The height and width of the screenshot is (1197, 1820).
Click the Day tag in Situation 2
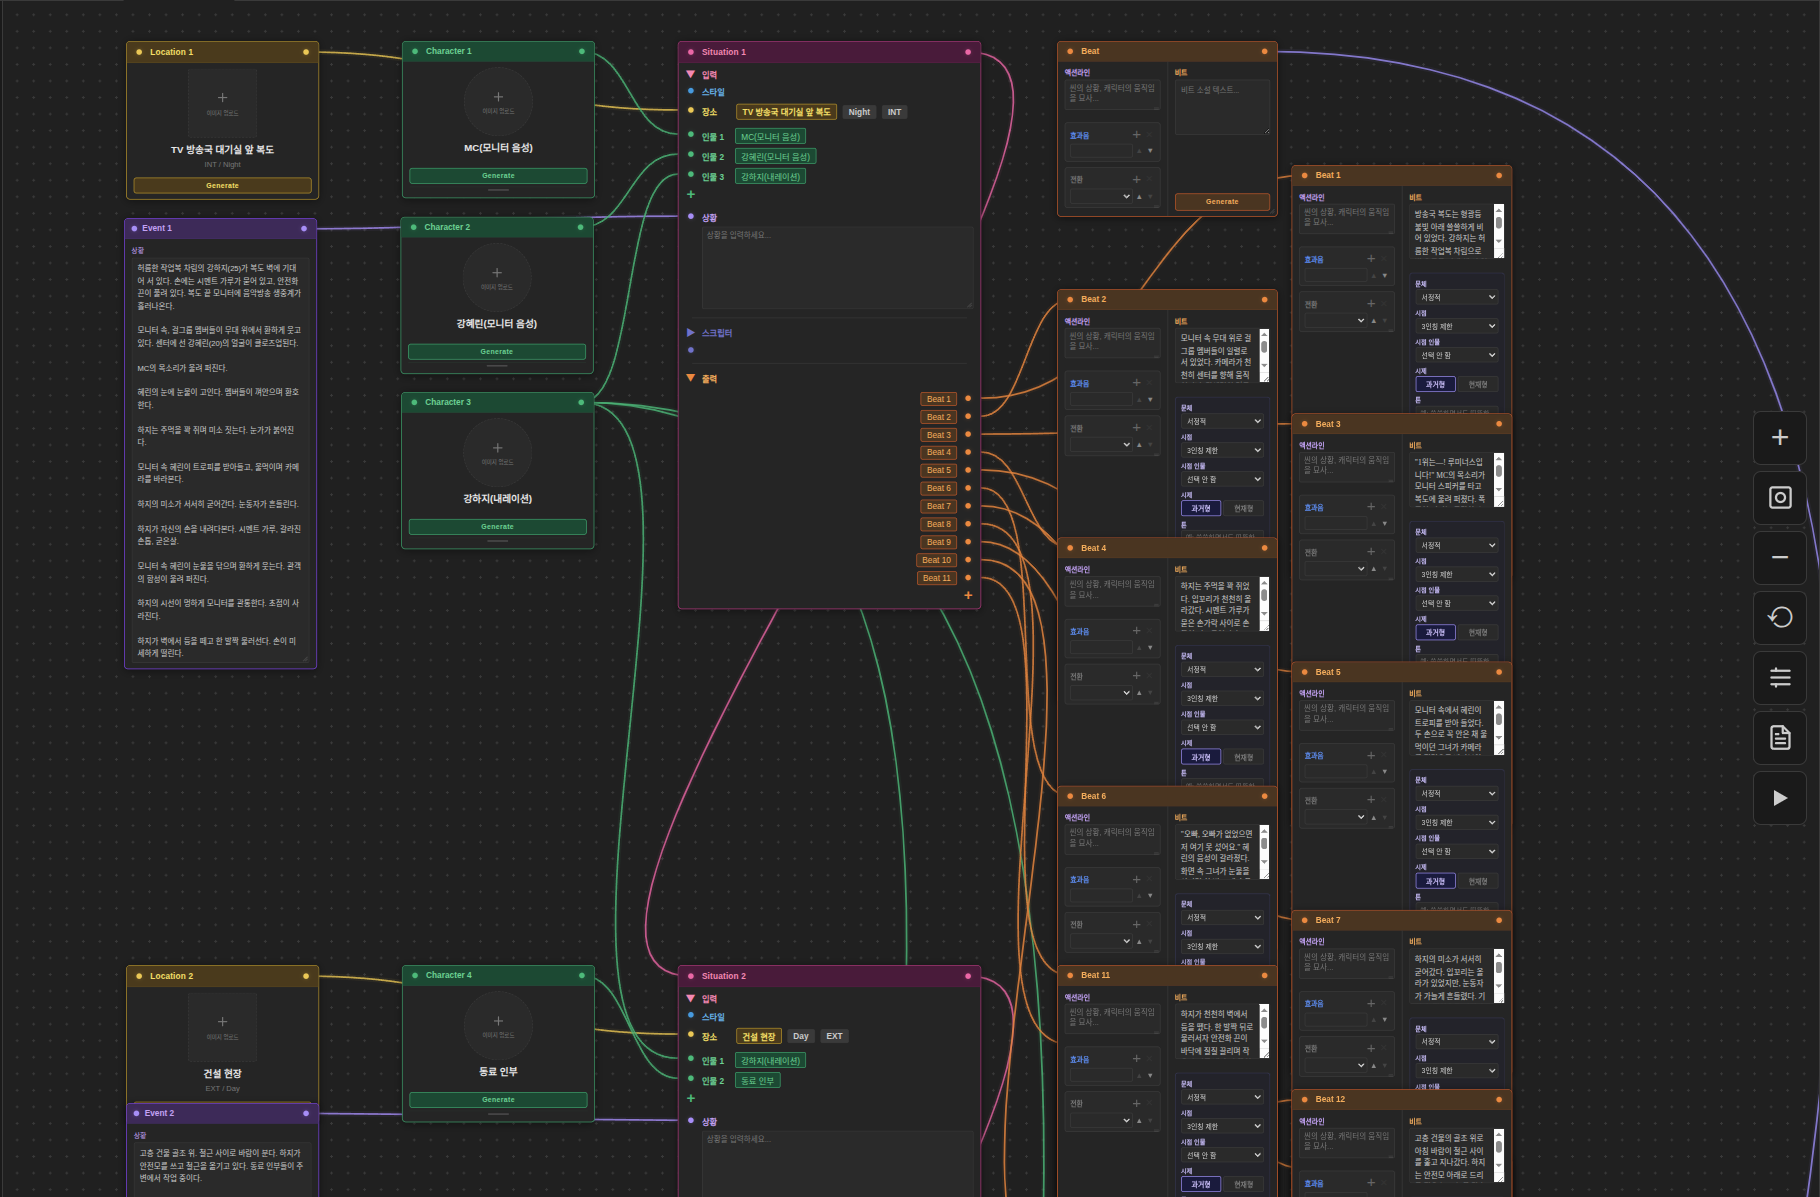tap(801, 1036)
